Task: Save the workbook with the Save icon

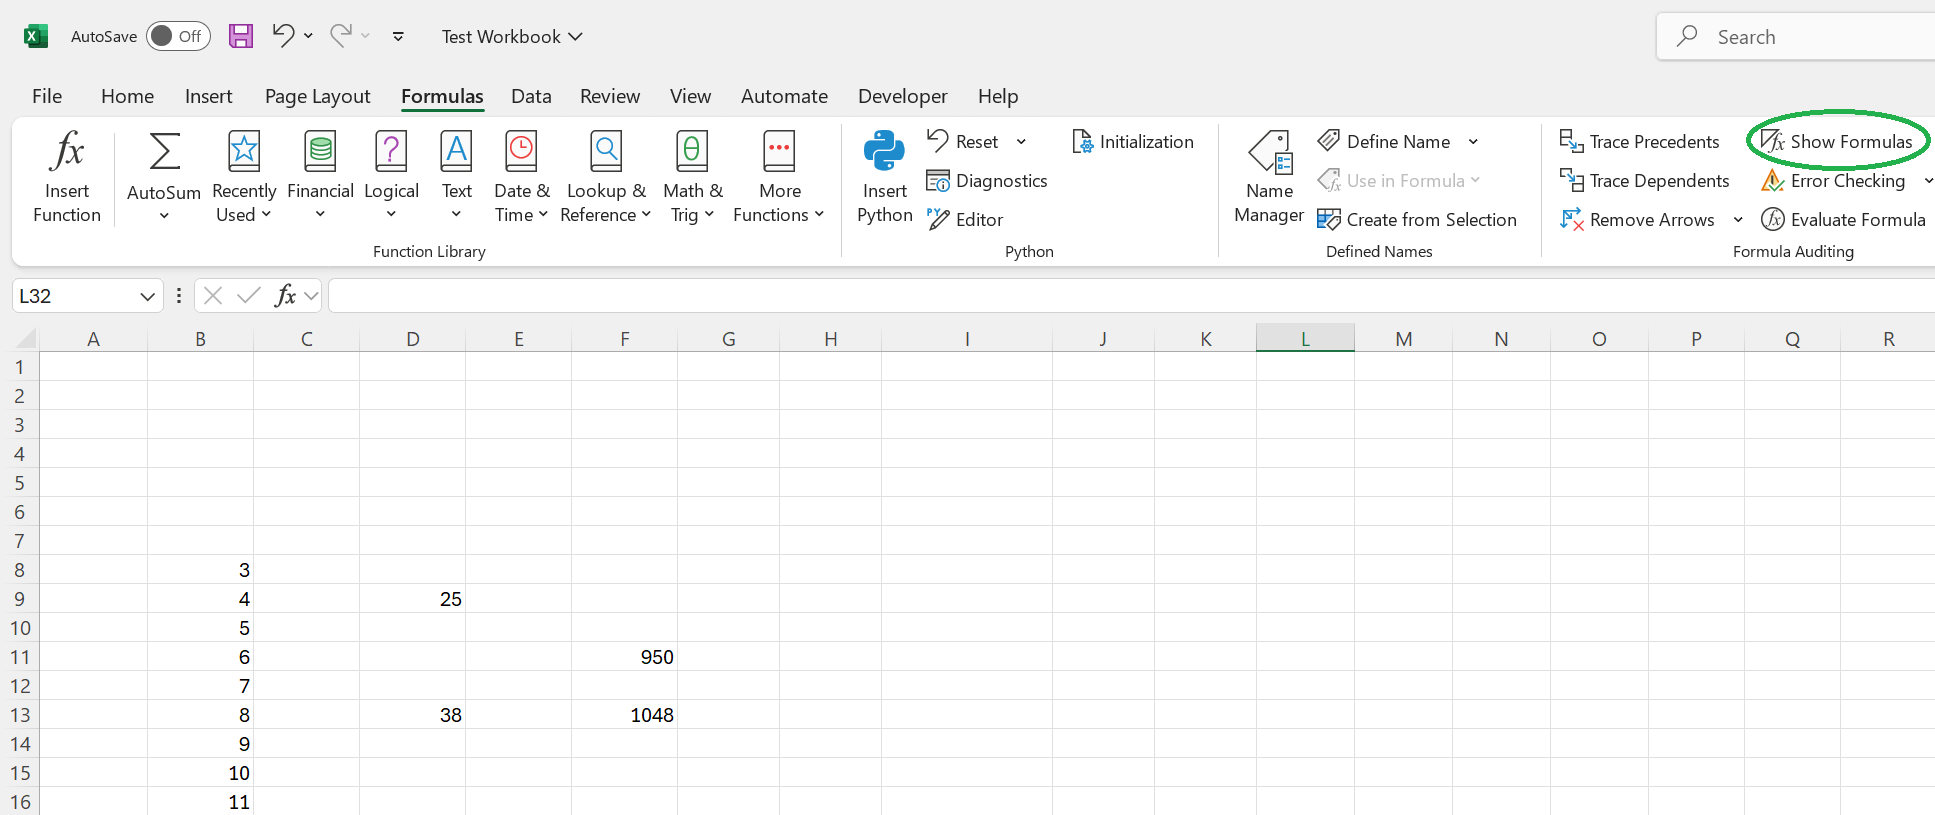Action: click(x=241, y=36)
